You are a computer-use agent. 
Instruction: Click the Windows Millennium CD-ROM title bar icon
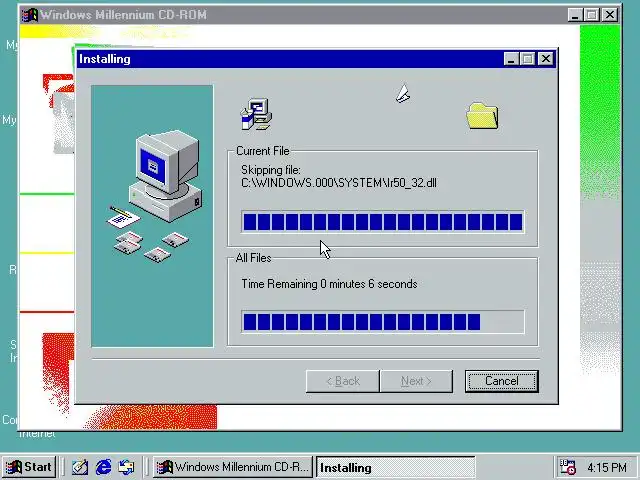pos(29,15)
